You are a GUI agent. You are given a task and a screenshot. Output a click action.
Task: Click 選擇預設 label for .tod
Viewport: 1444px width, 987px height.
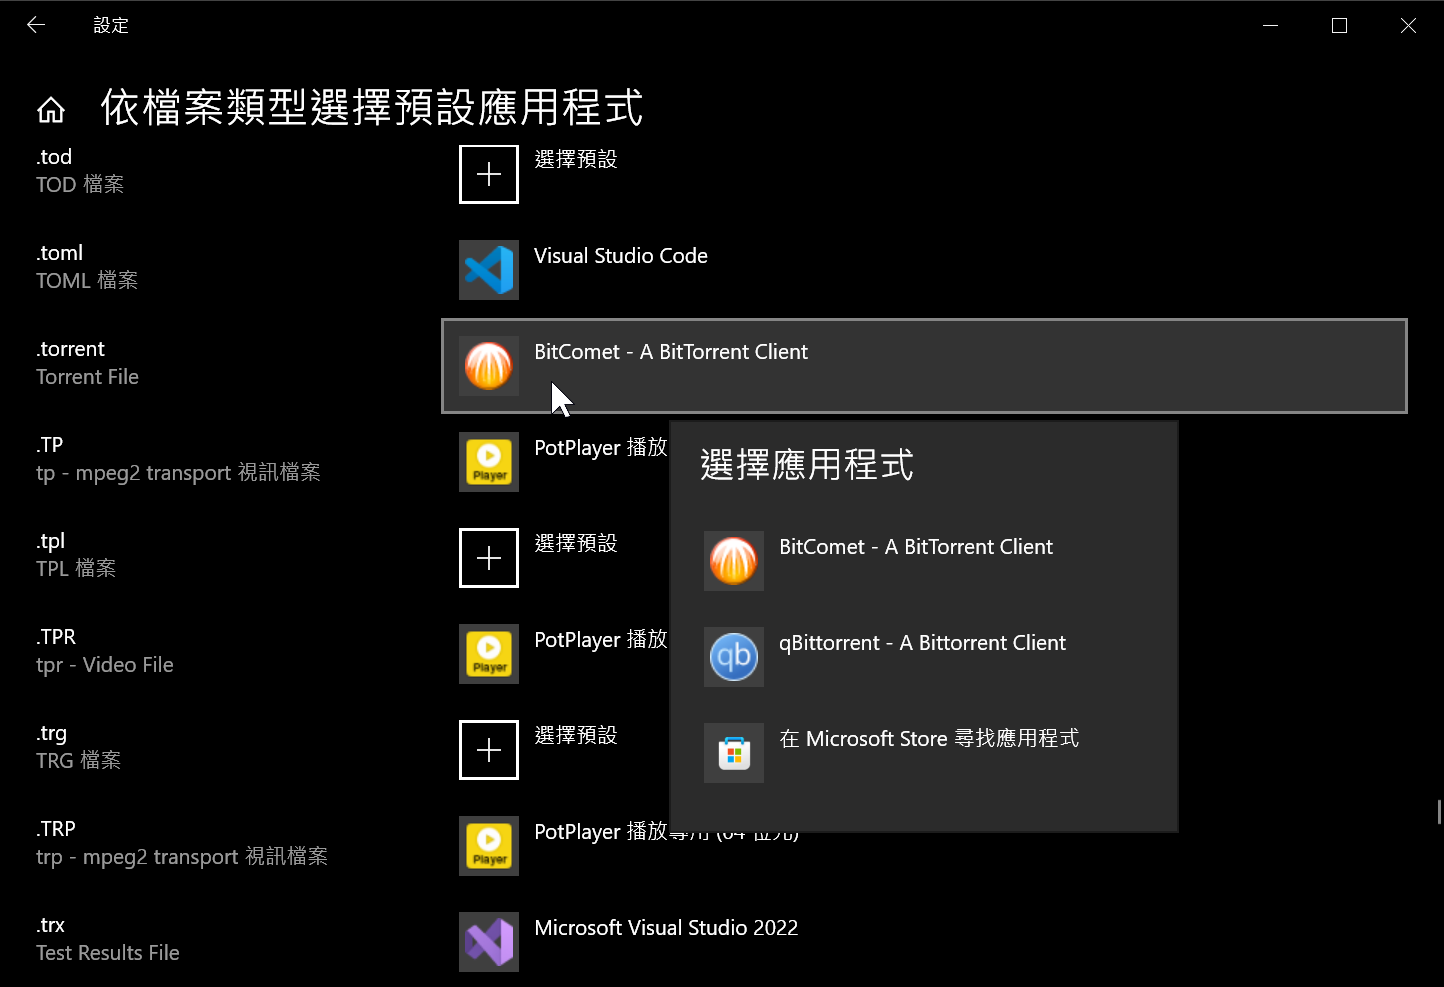point(576,159)
